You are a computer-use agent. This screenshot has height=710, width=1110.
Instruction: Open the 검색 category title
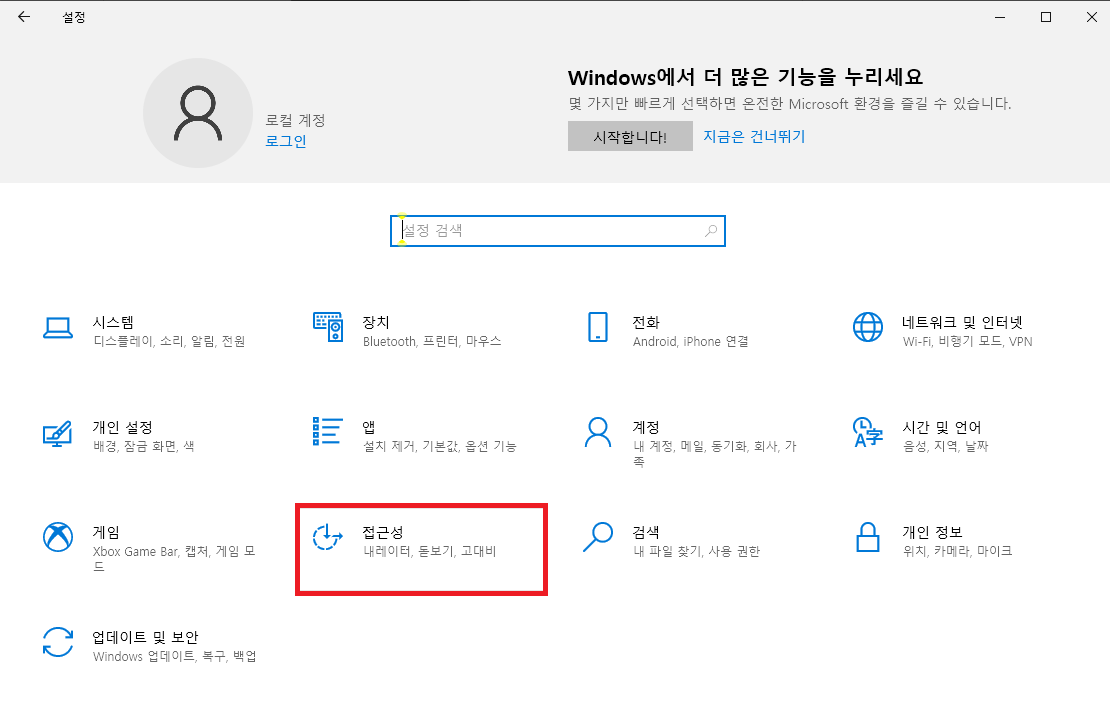point(646,532)
